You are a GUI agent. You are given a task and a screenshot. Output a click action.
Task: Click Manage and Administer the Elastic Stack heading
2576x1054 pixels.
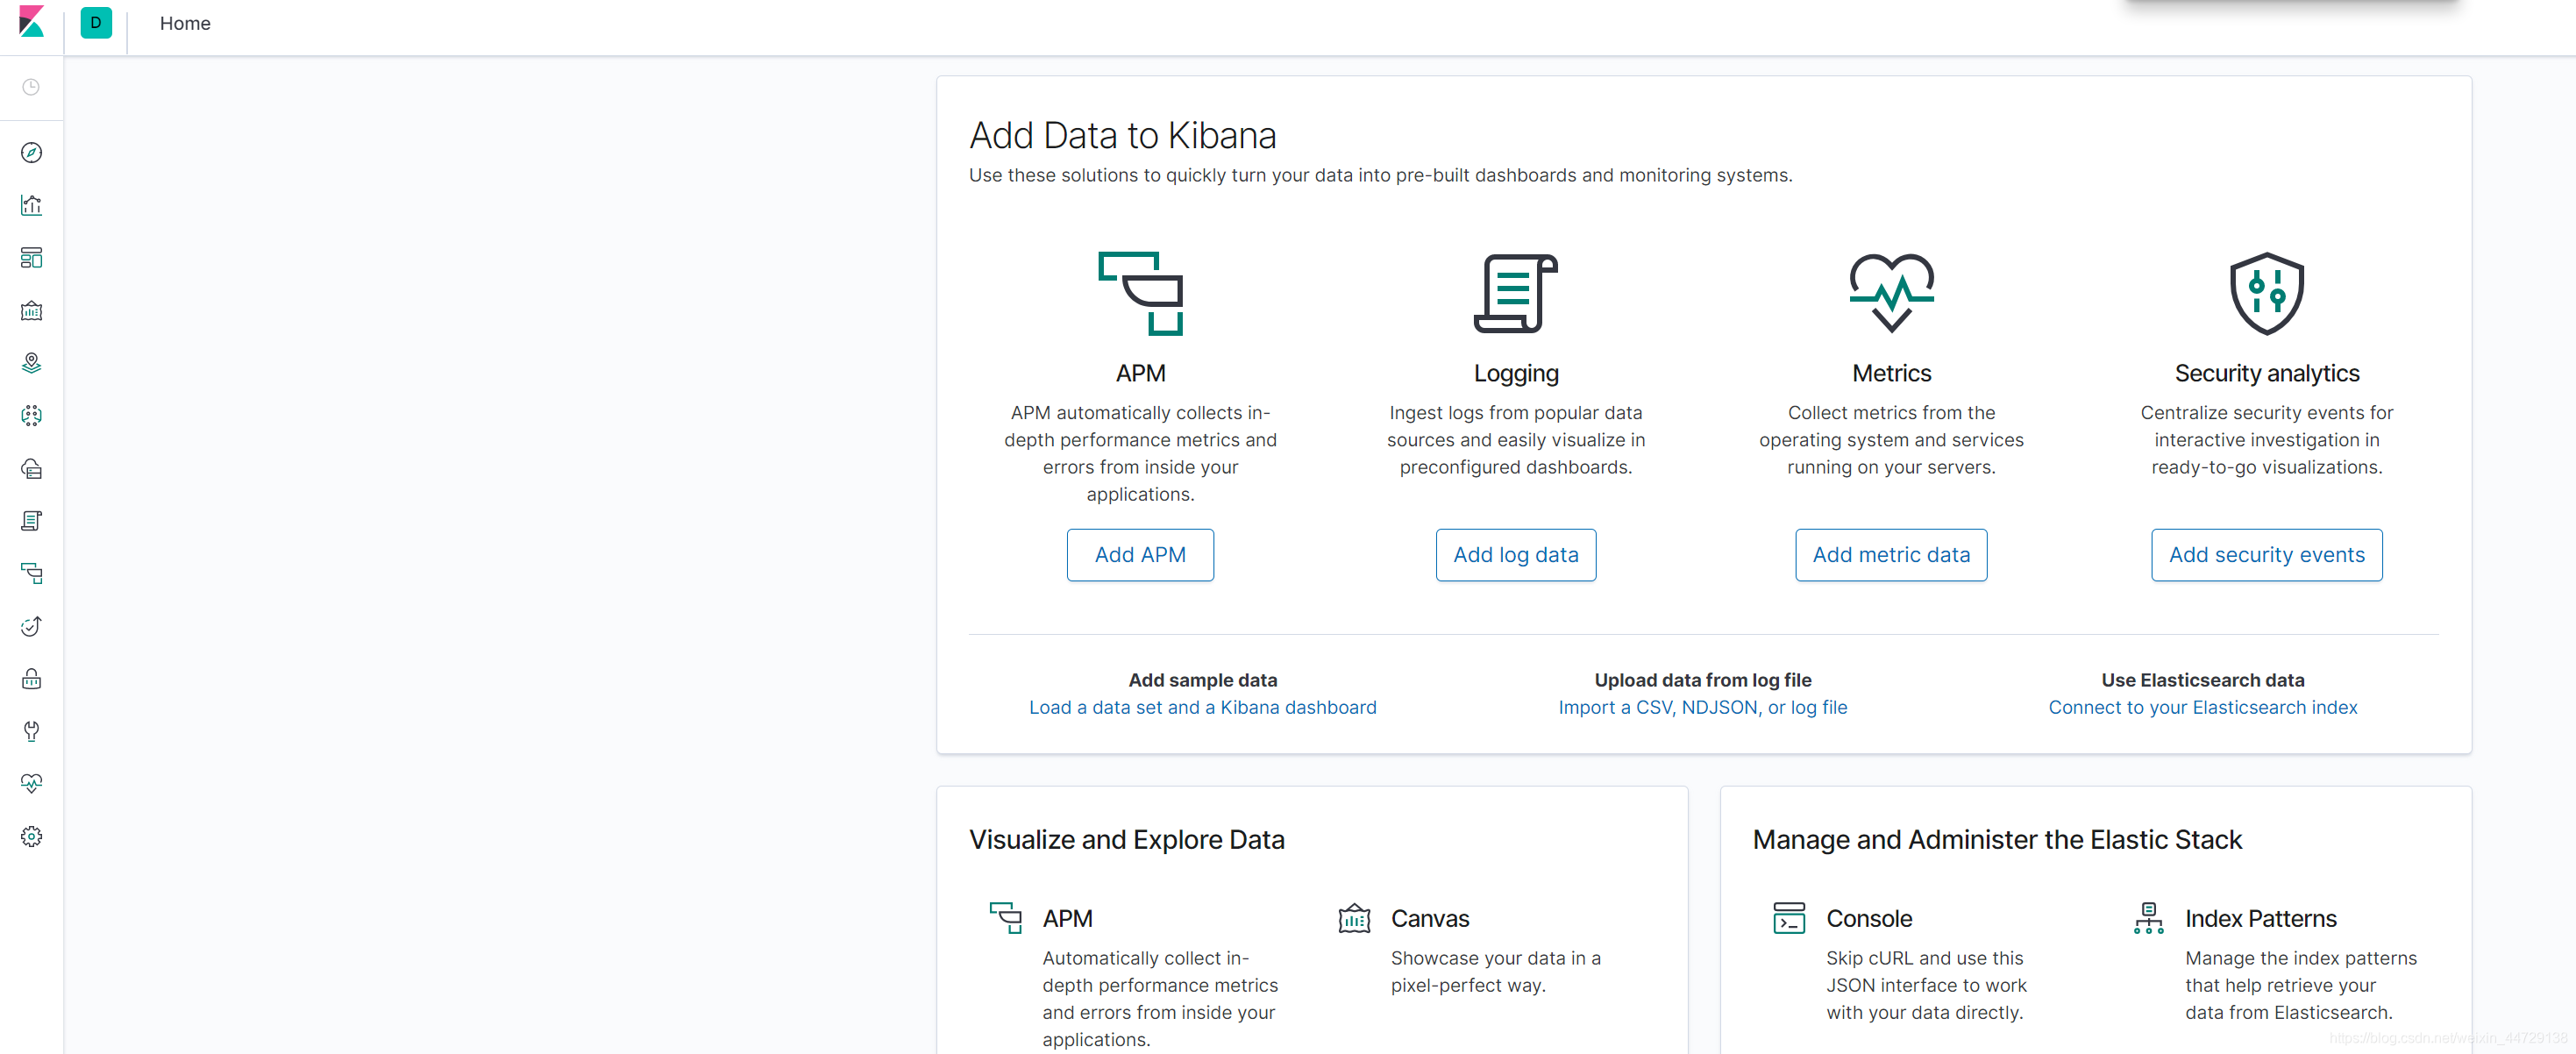1997,840
